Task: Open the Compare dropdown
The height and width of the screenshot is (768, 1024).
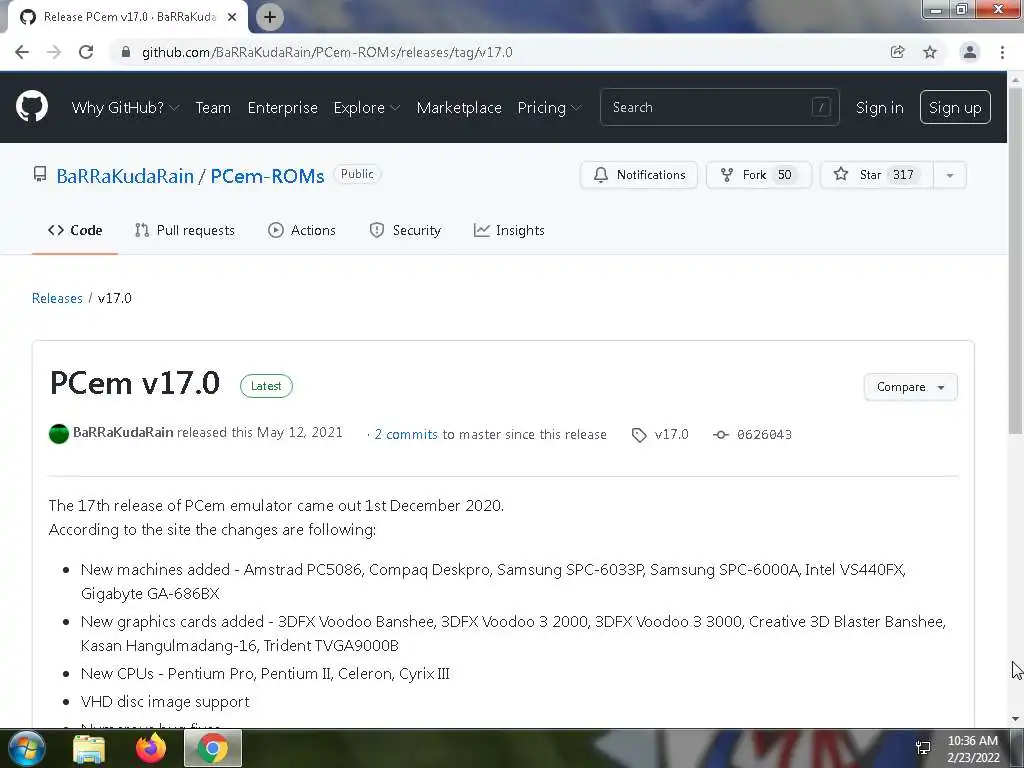Action: [910, 387]
